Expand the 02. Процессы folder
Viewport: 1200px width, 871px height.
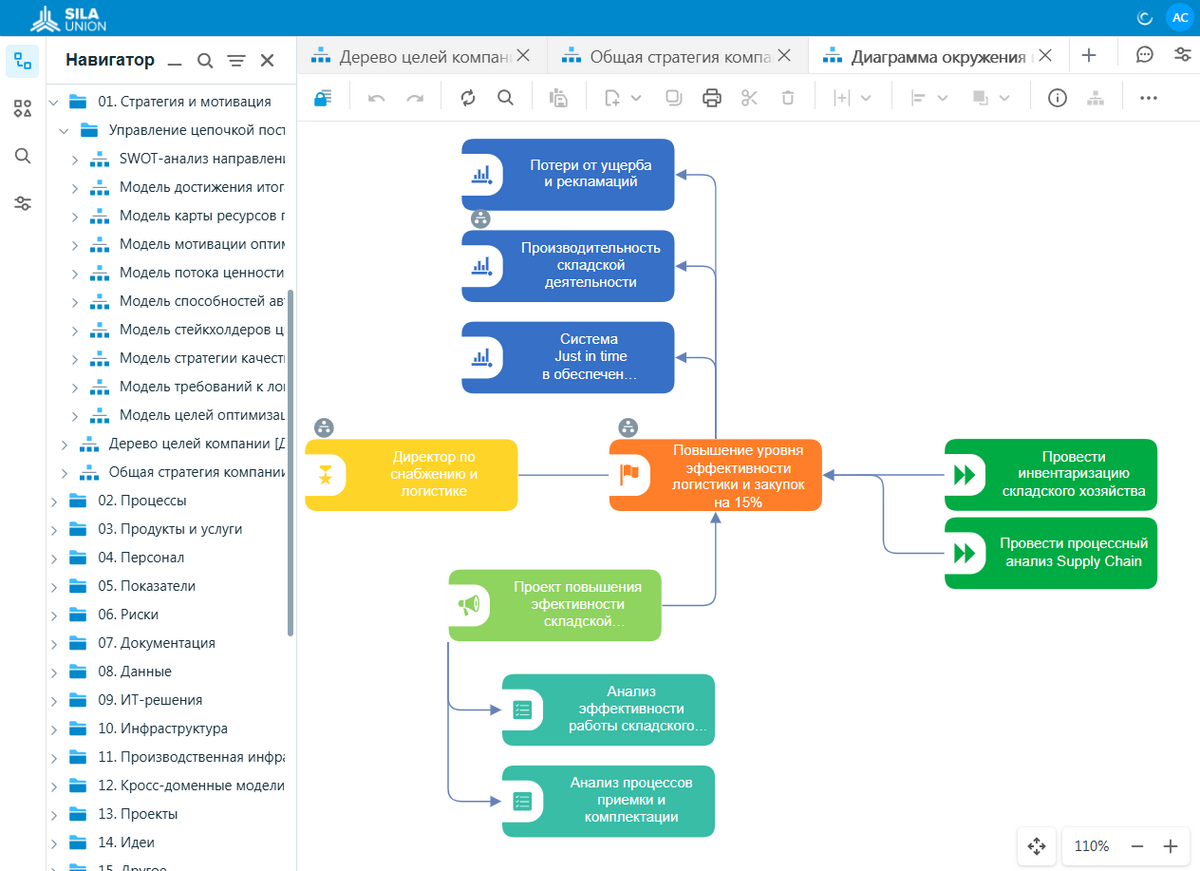click(x=54, y=501)
